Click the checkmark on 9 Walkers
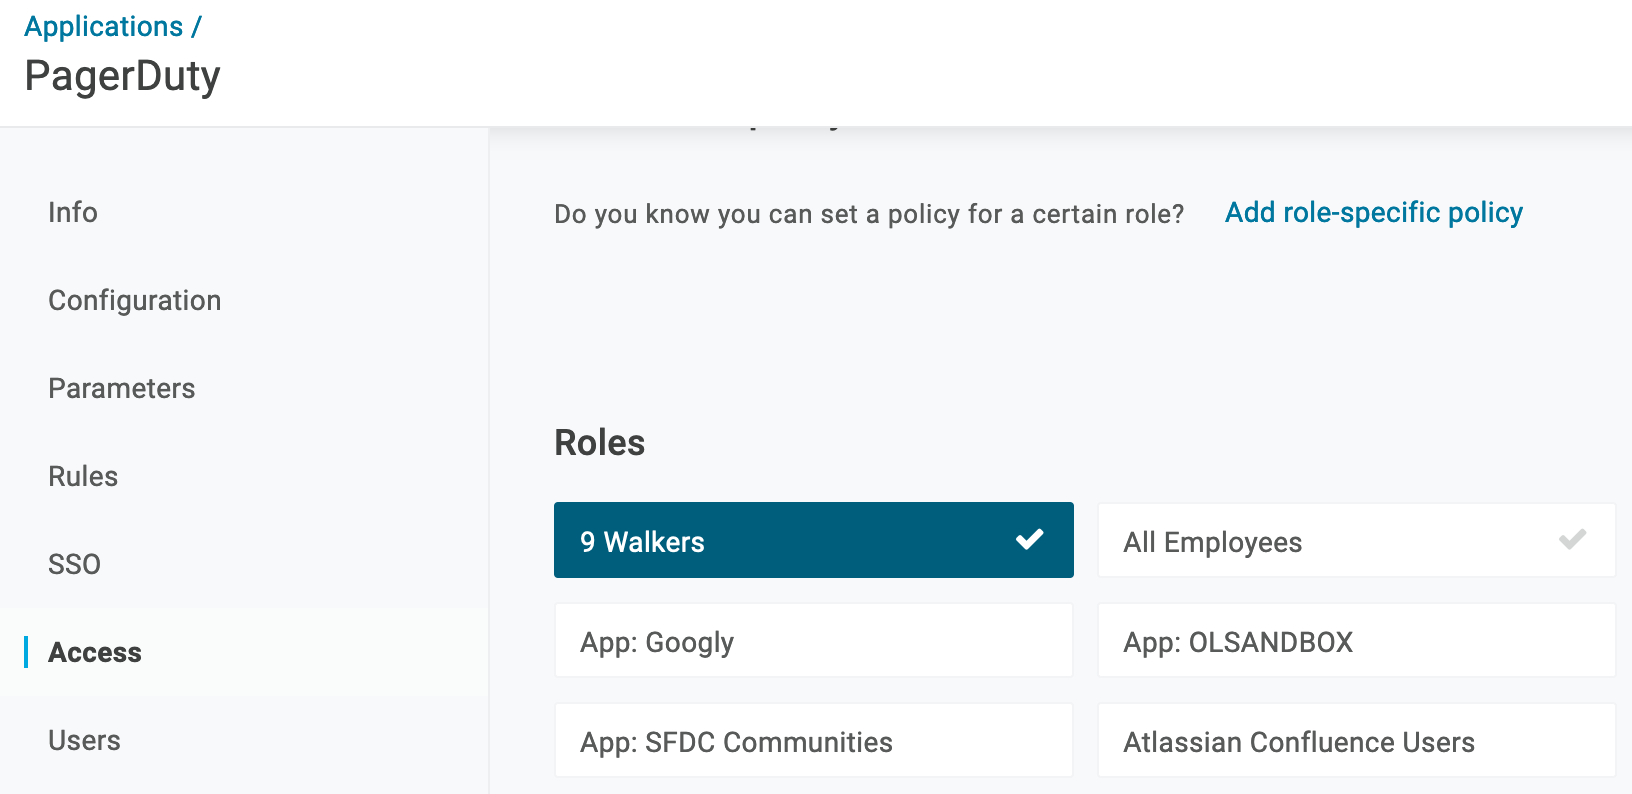 [x=1030, y=540]
